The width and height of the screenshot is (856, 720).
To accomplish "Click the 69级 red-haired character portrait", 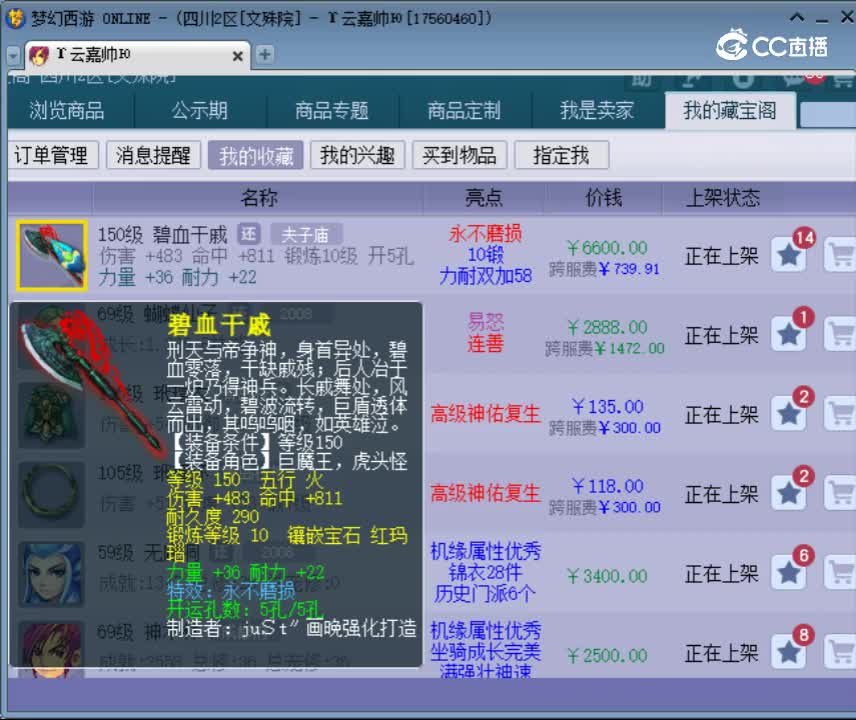I will pyautogui.click(x=51, y=650).
